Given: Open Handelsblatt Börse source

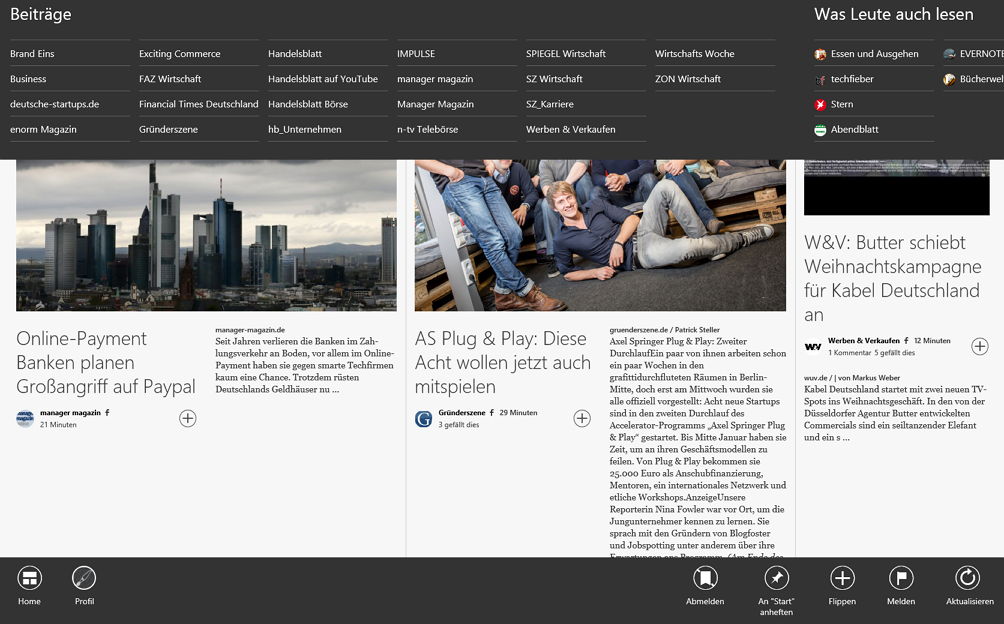Looking at the screenshot, I should tap(308, 104).
